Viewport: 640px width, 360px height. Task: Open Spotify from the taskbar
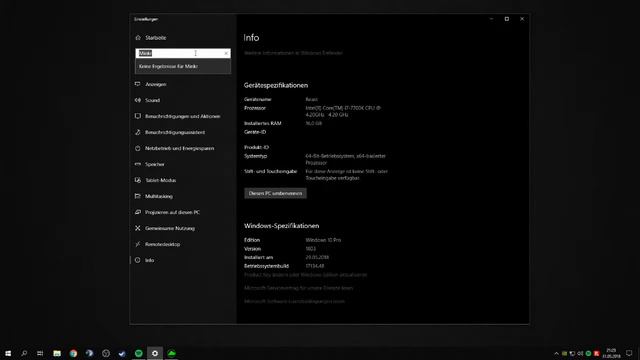pyautogui.click(x=139, y=353)
